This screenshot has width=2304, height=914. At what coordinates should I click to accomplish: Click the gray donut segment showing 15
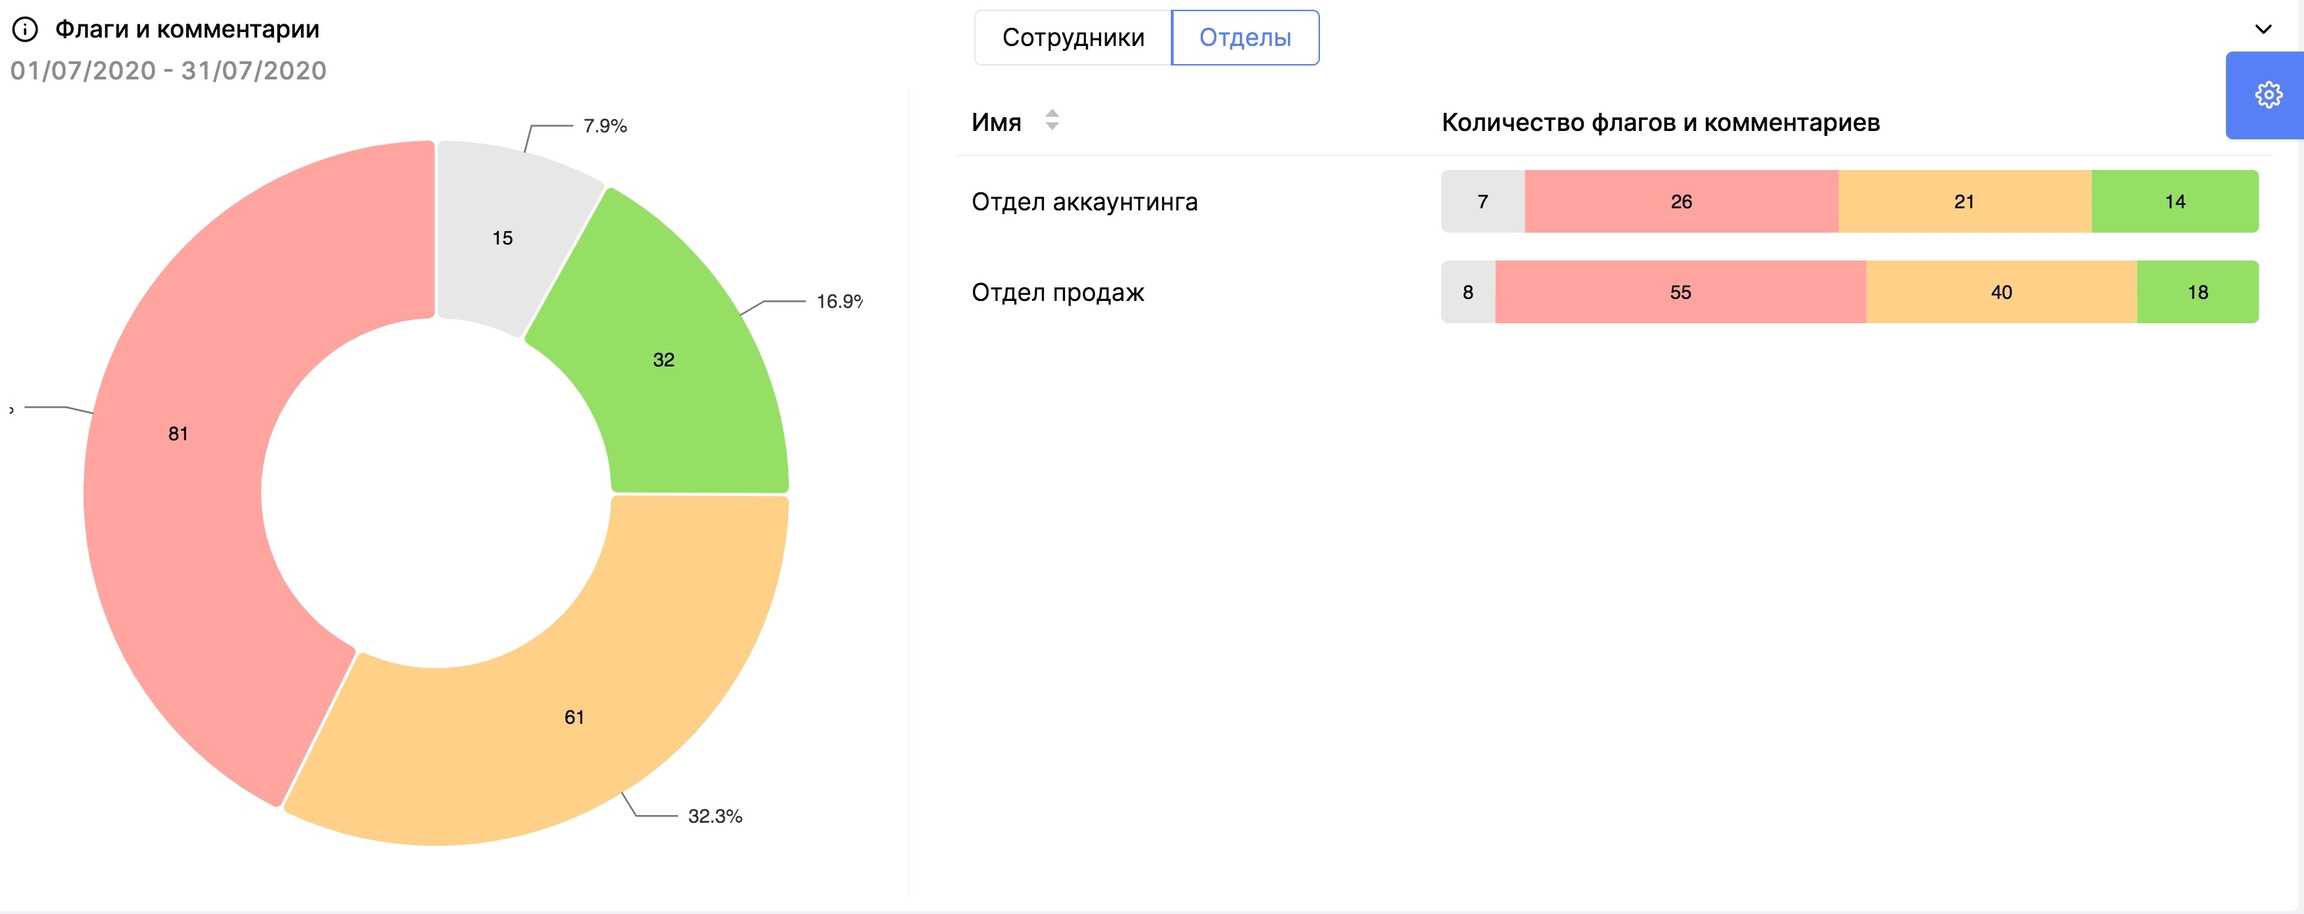point(502,235)
